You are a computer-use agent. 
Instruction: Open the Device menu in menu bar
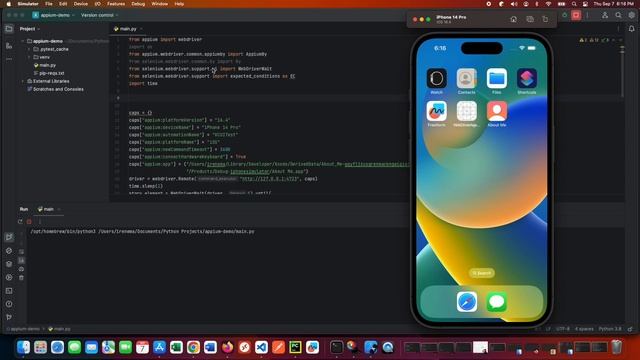[x=80, y=4]
